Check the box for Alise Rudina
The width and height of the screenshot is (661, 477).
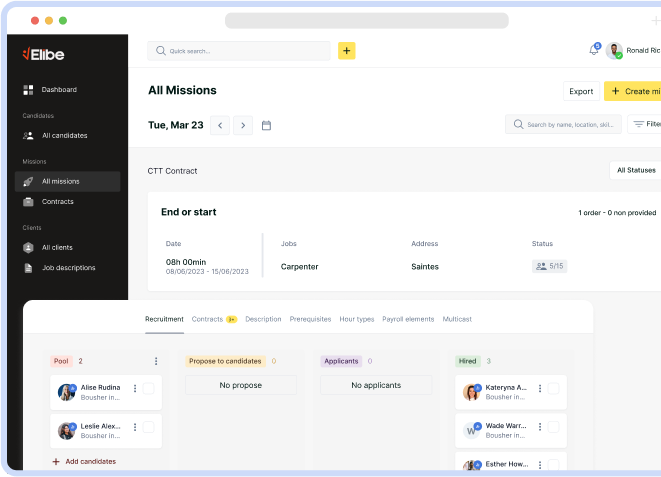pyautogui.click(x=148, y=389)
